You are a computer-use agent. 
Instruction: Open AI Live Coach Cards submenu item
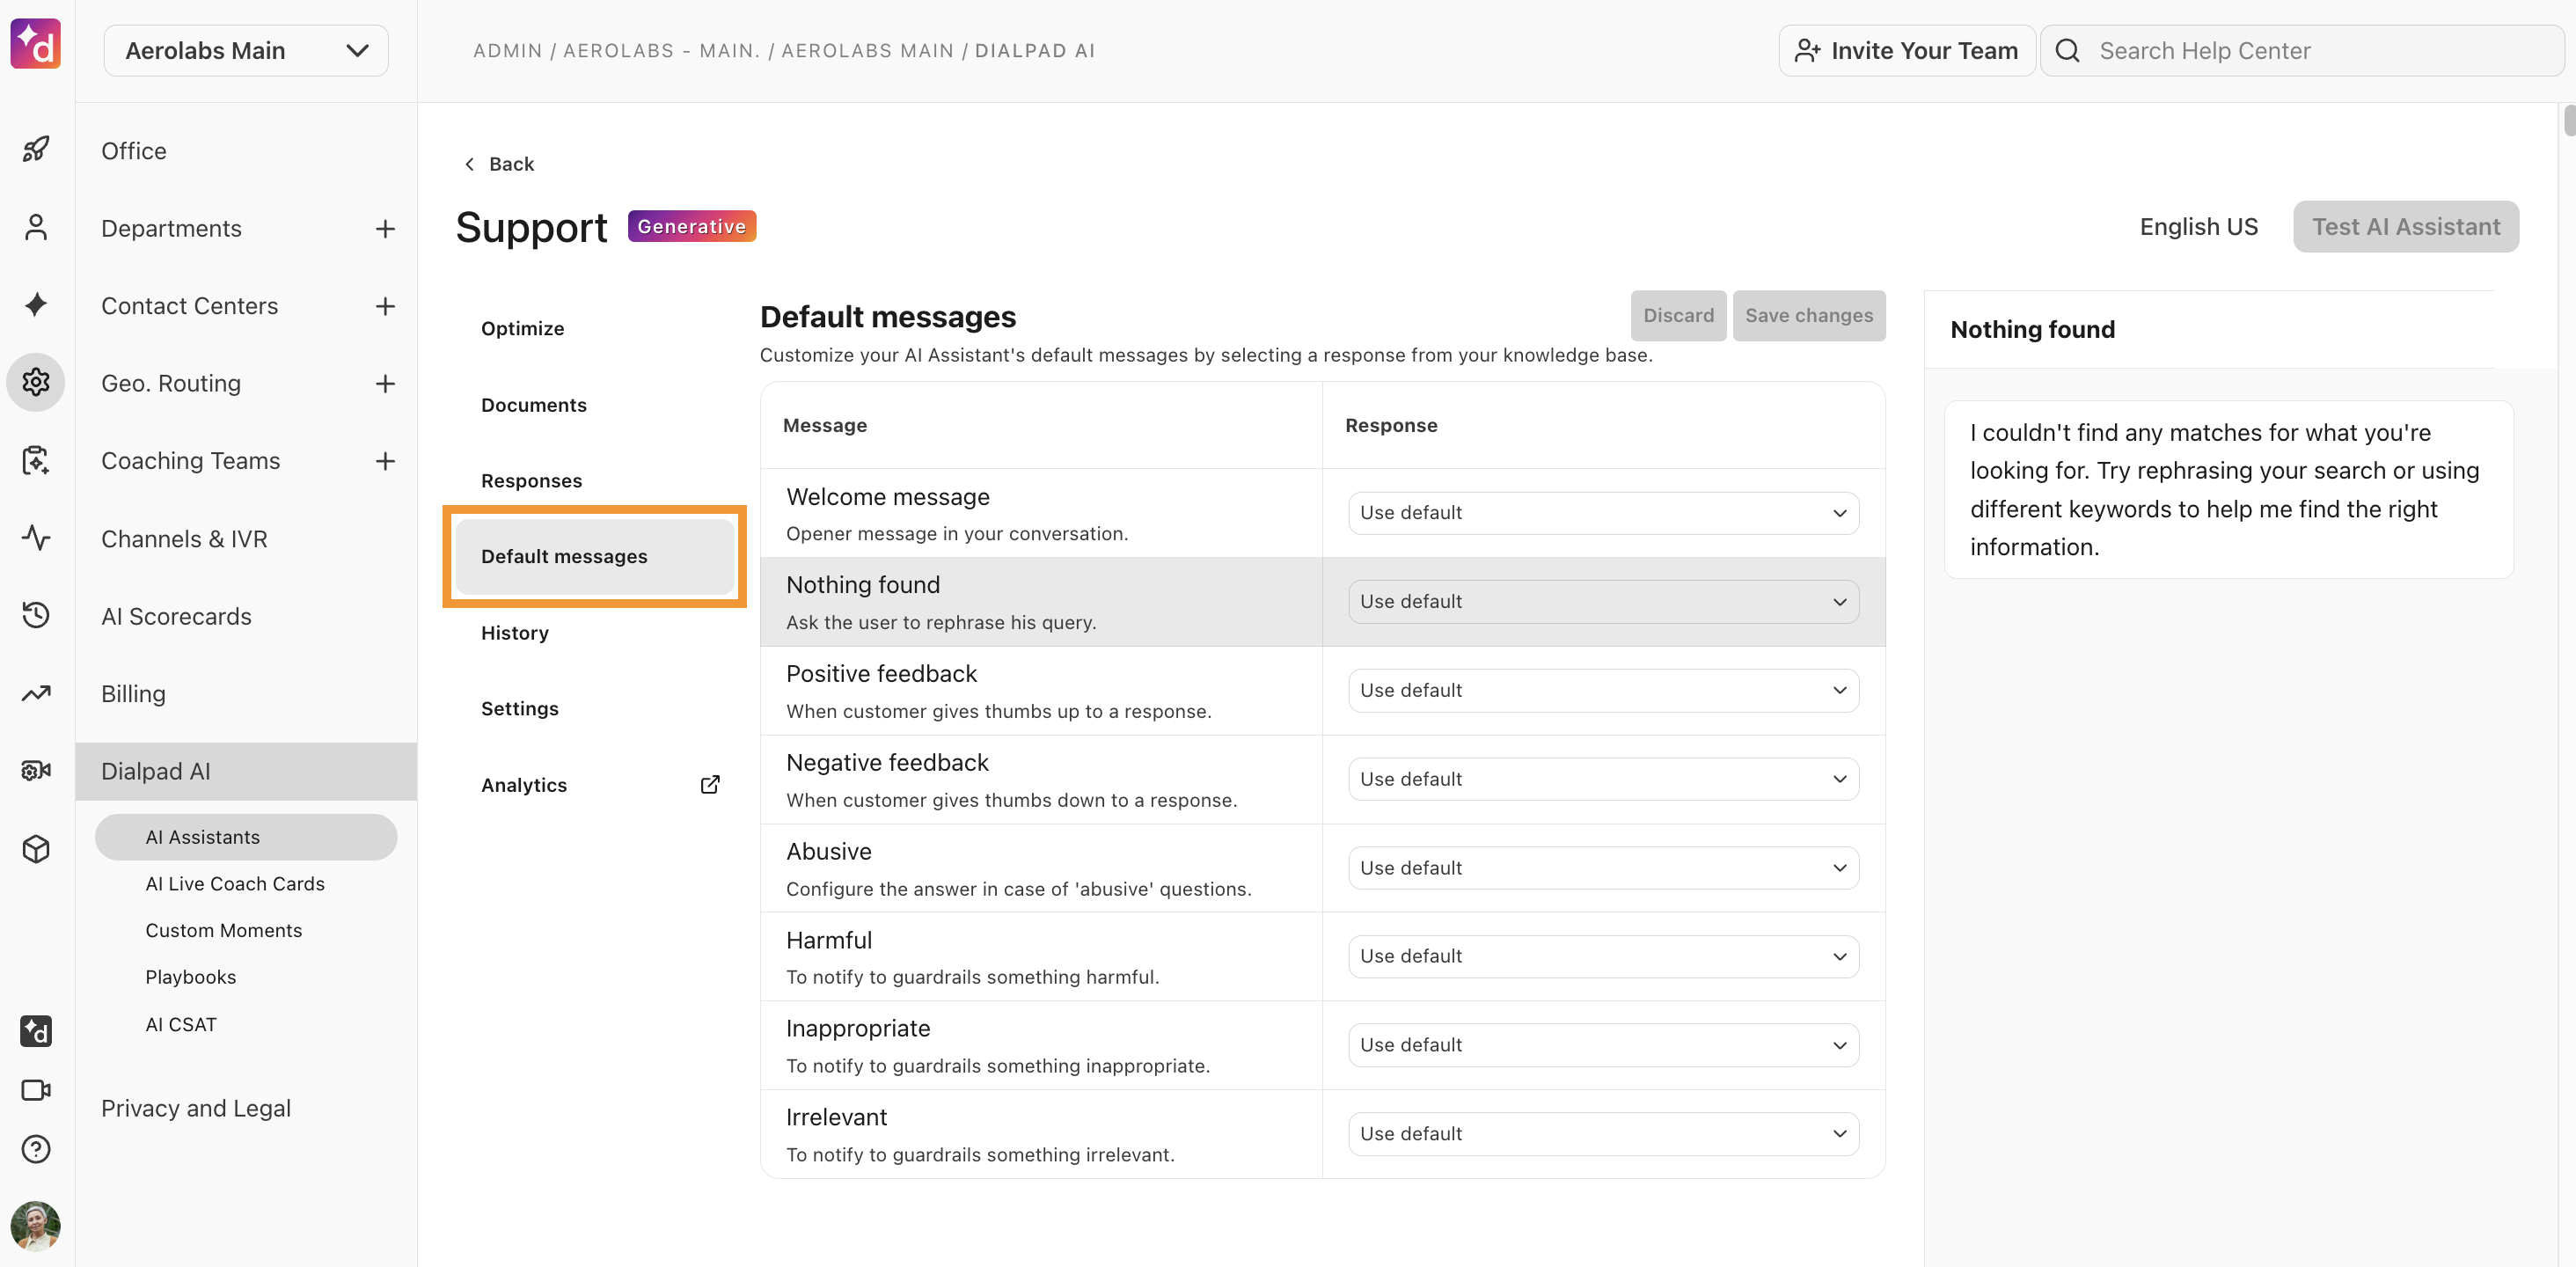(235, 884)
